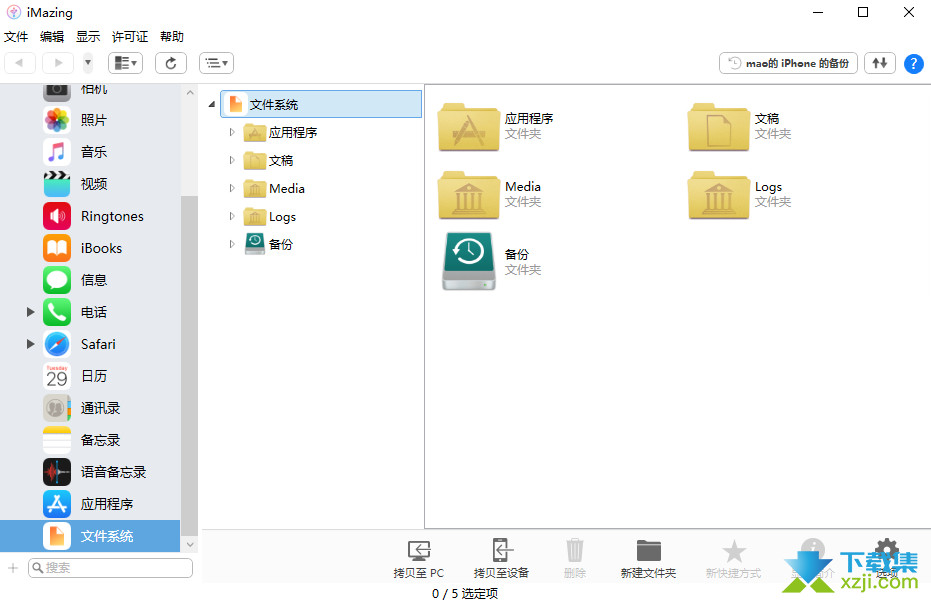The width and height of the screenshot is (931, 602).
Task: Click the Copy to Device icon (拷贝至设备)
Action: click(x=501, y=551)
